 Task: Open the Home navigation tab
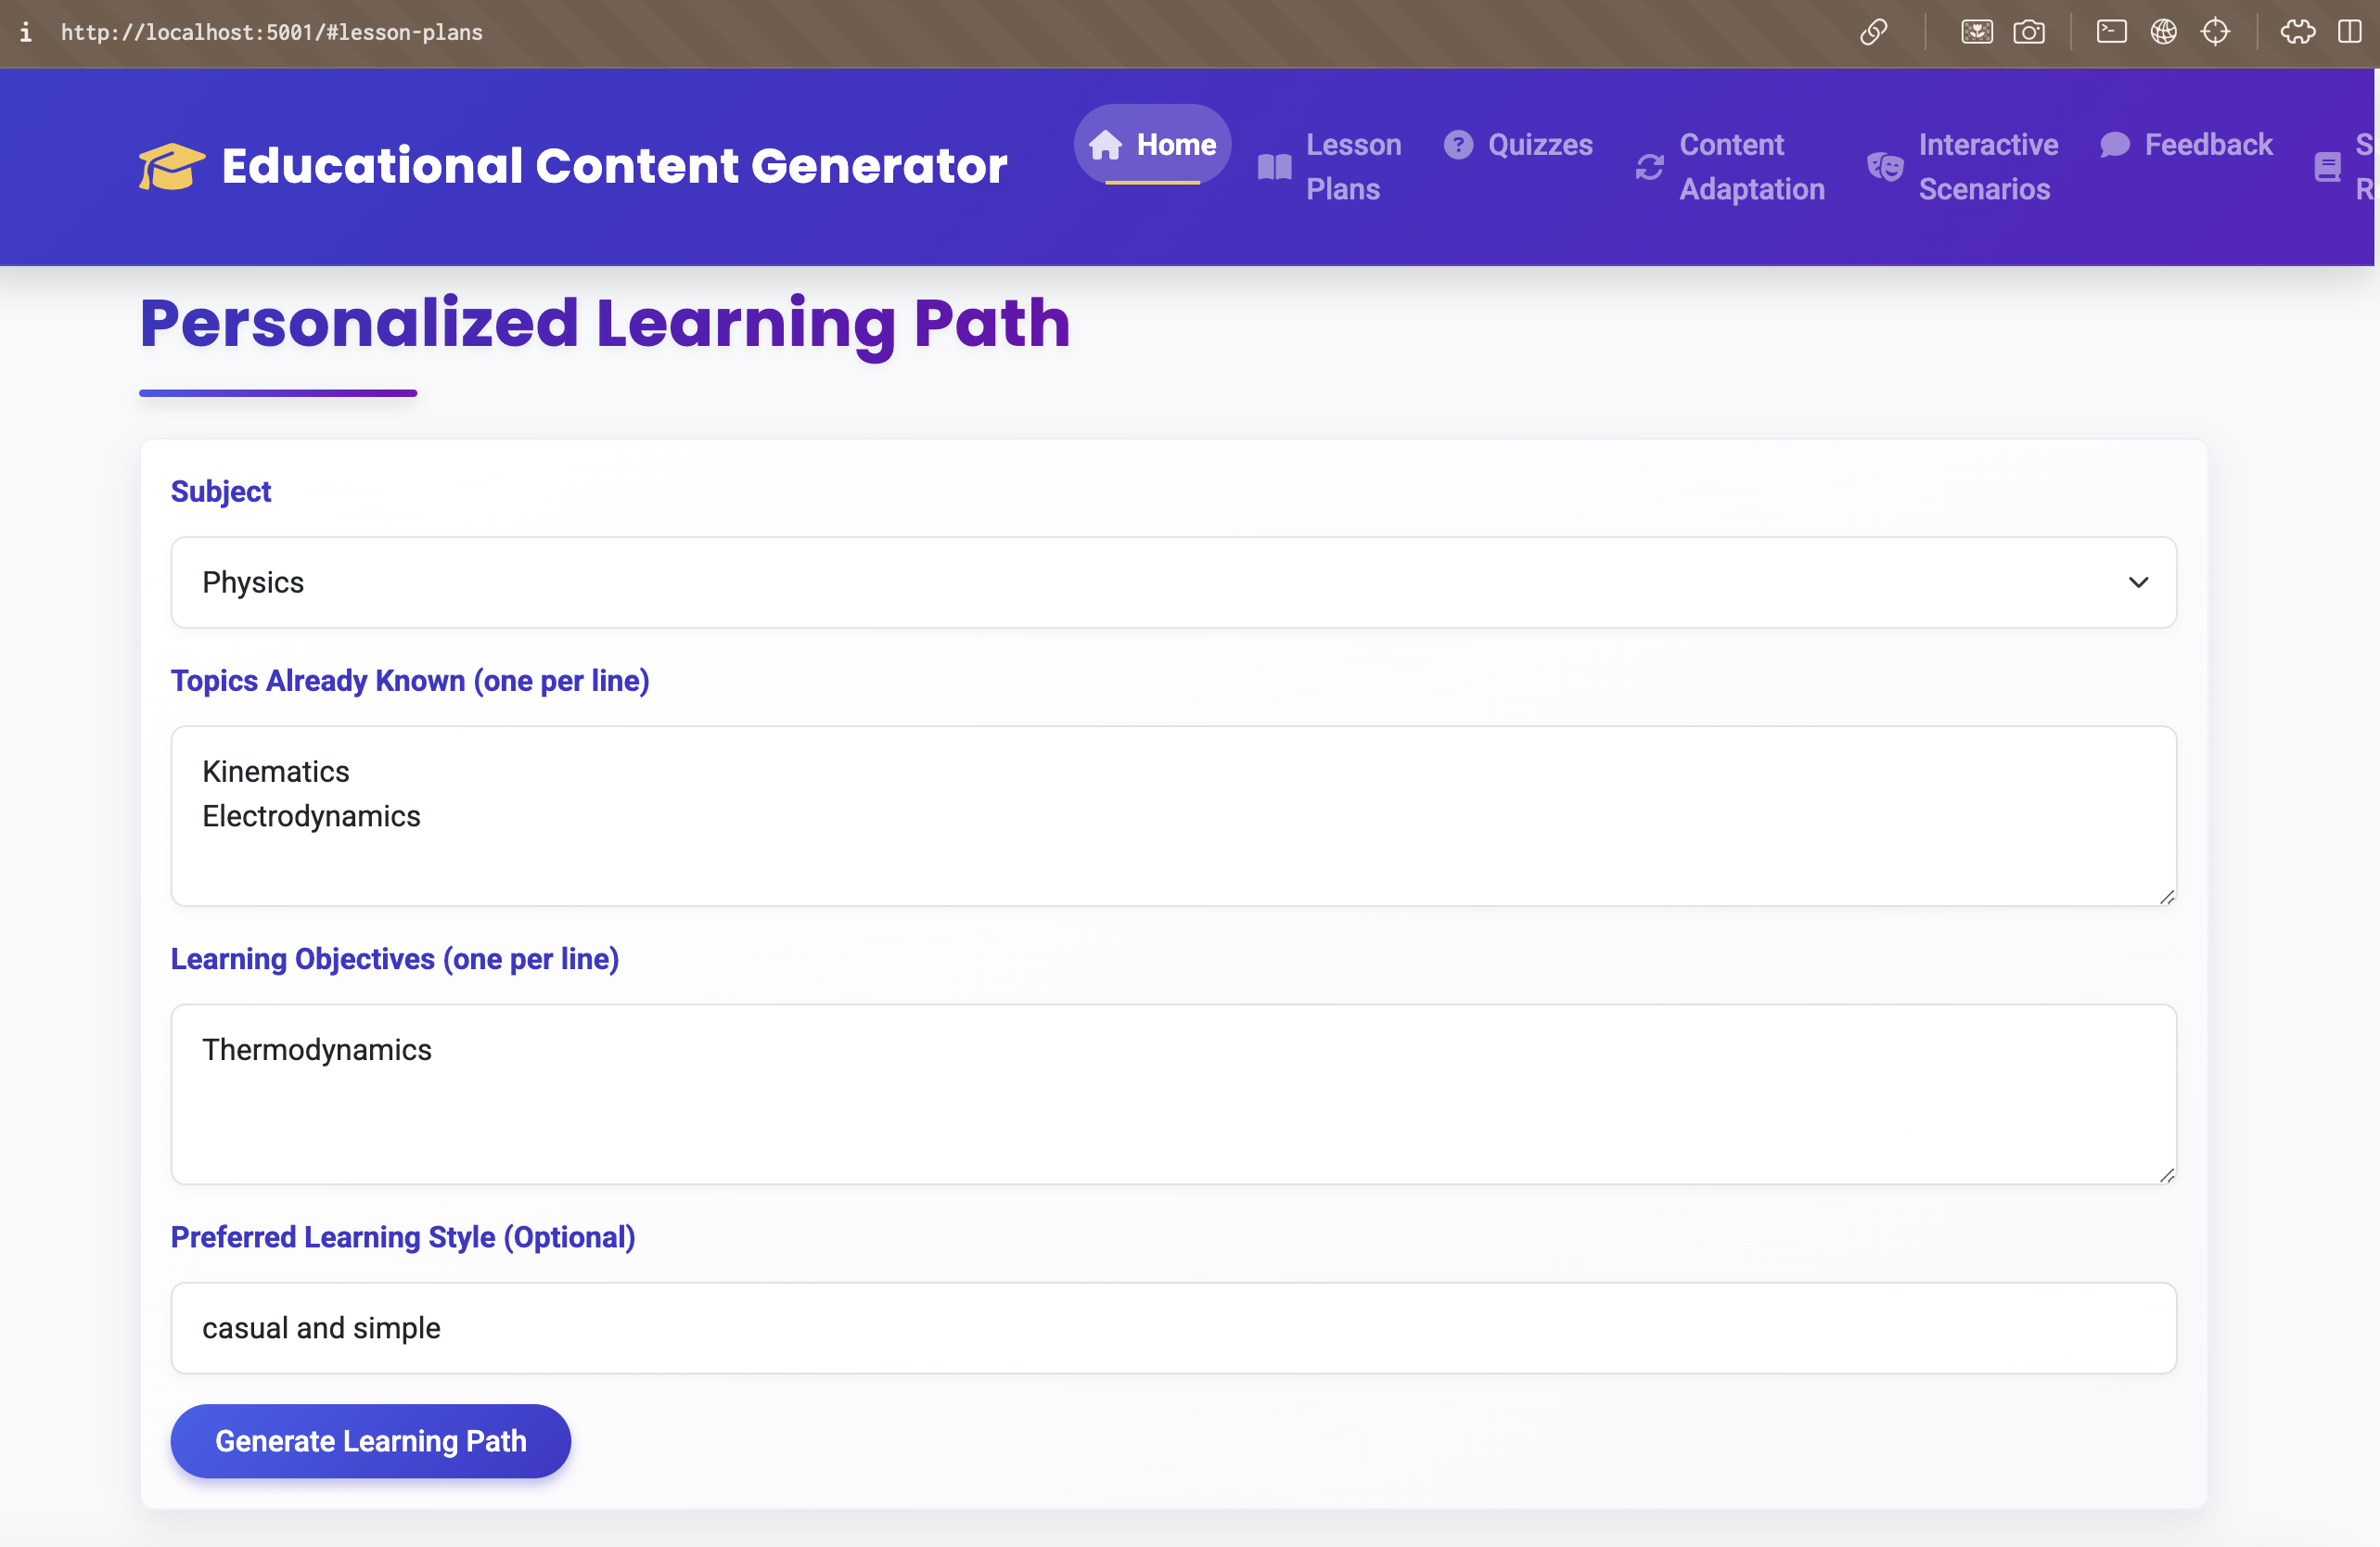pyautogui.click(x=1152, y=145)
